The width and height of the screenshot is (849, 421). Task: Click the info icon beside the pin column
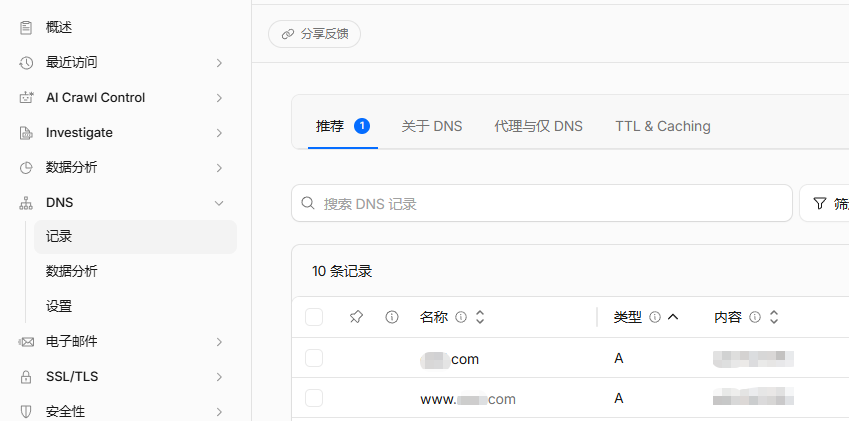tap(391, 317)
